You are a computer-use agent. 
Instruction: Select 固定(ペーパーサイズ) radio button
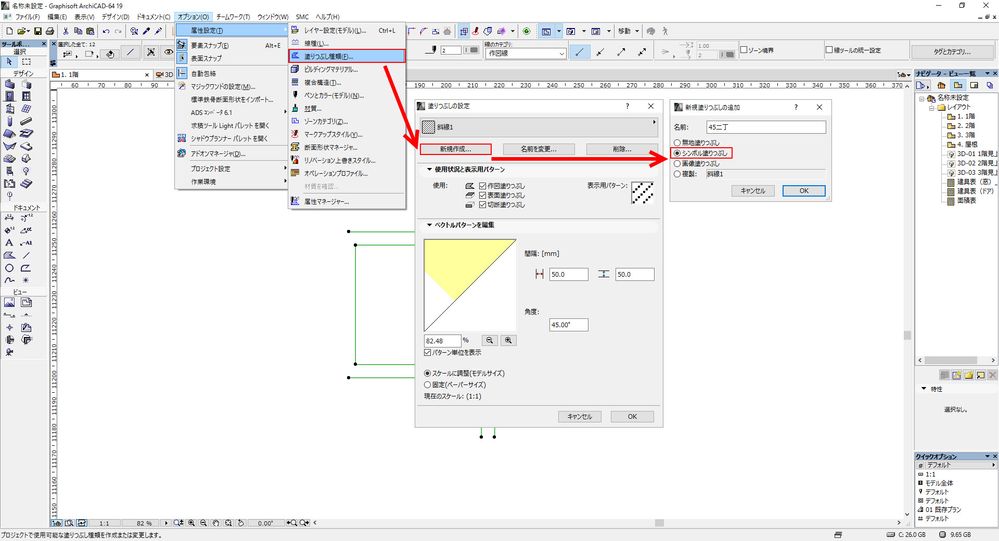(428, 385)
